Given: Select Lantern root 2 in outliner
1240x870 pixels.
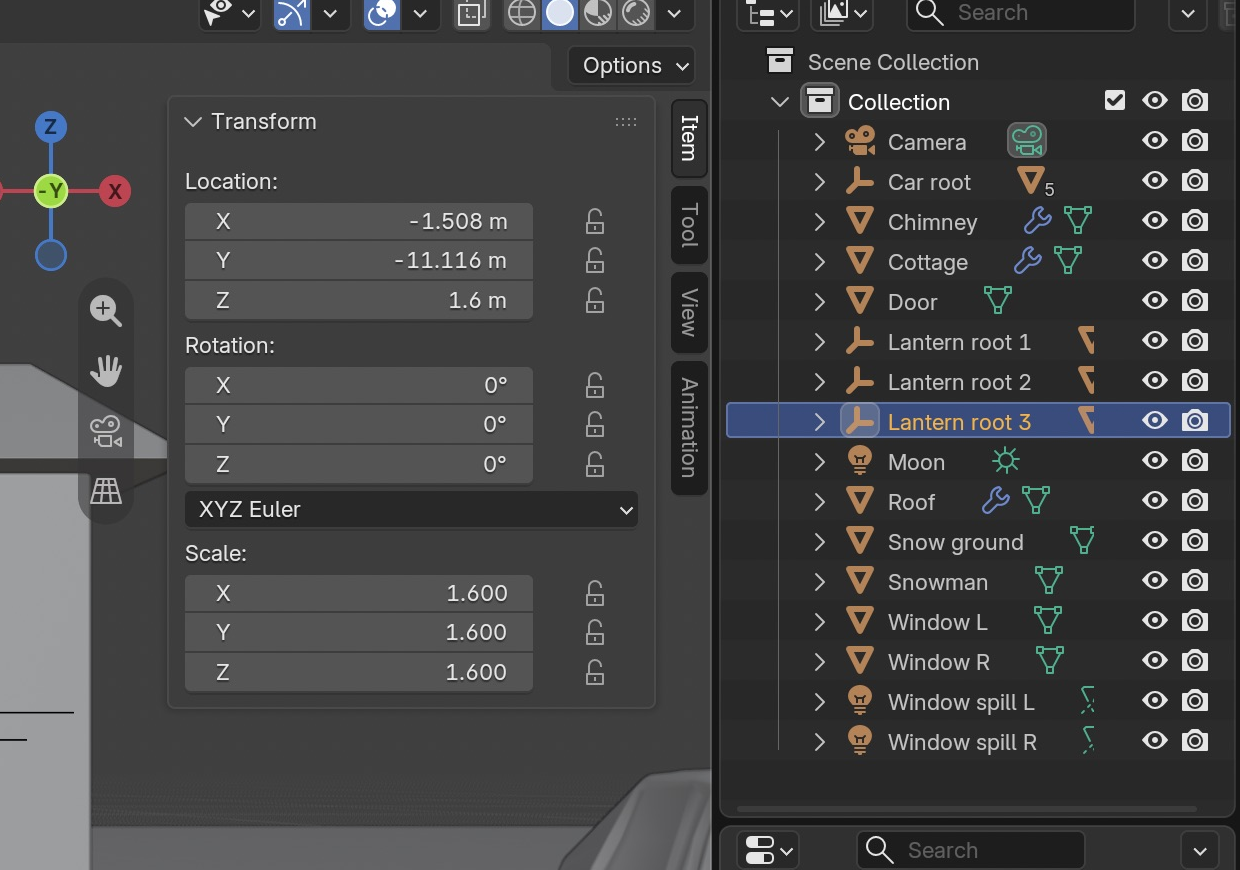Looking at the screenshot, I should point(959,382).
